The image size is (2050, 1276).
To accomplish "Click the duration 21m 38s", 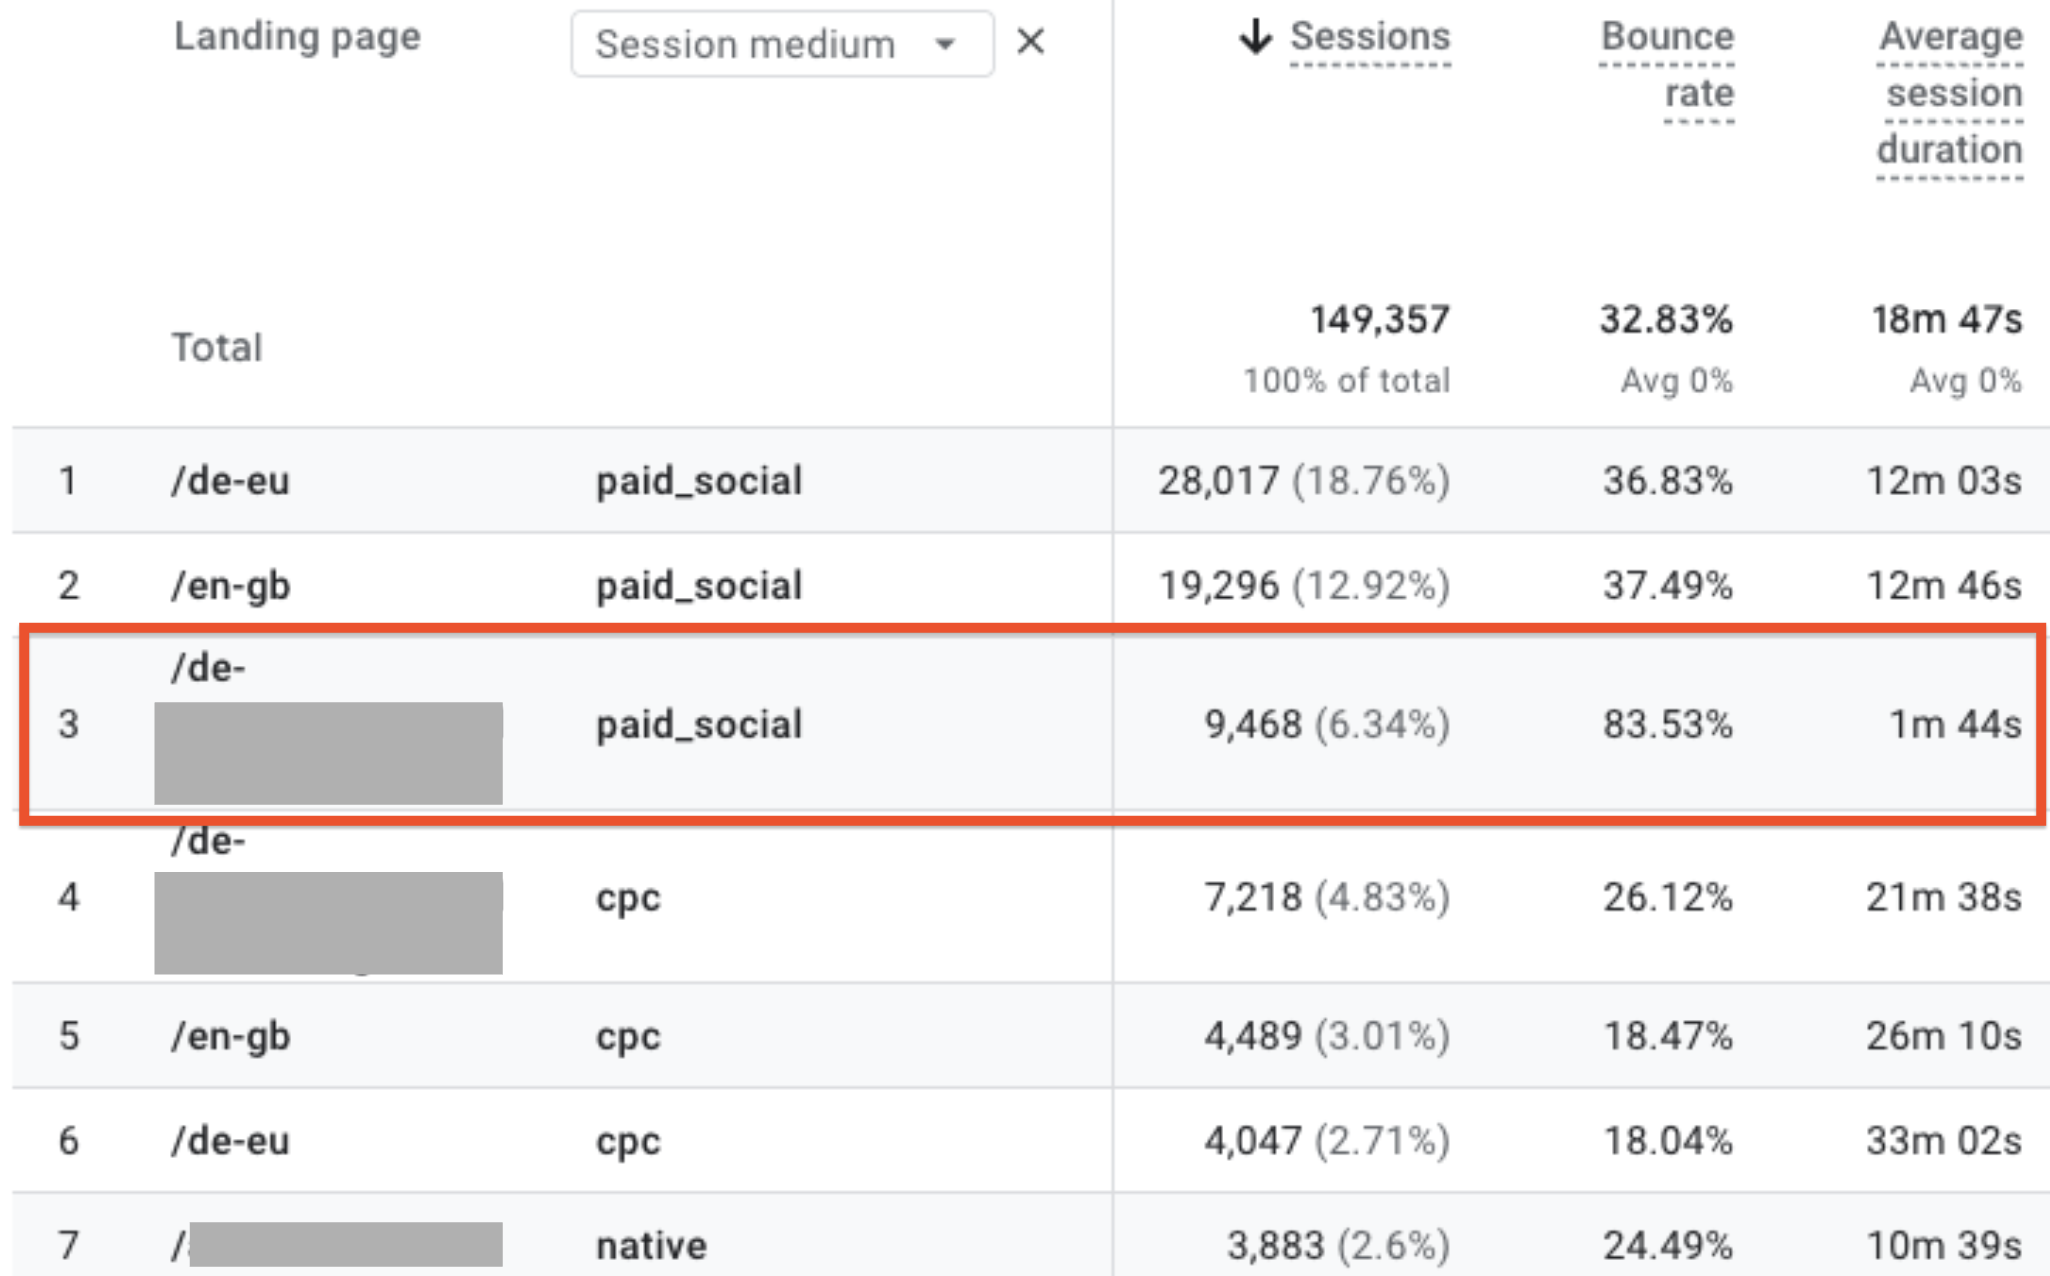I will 1945,897.
